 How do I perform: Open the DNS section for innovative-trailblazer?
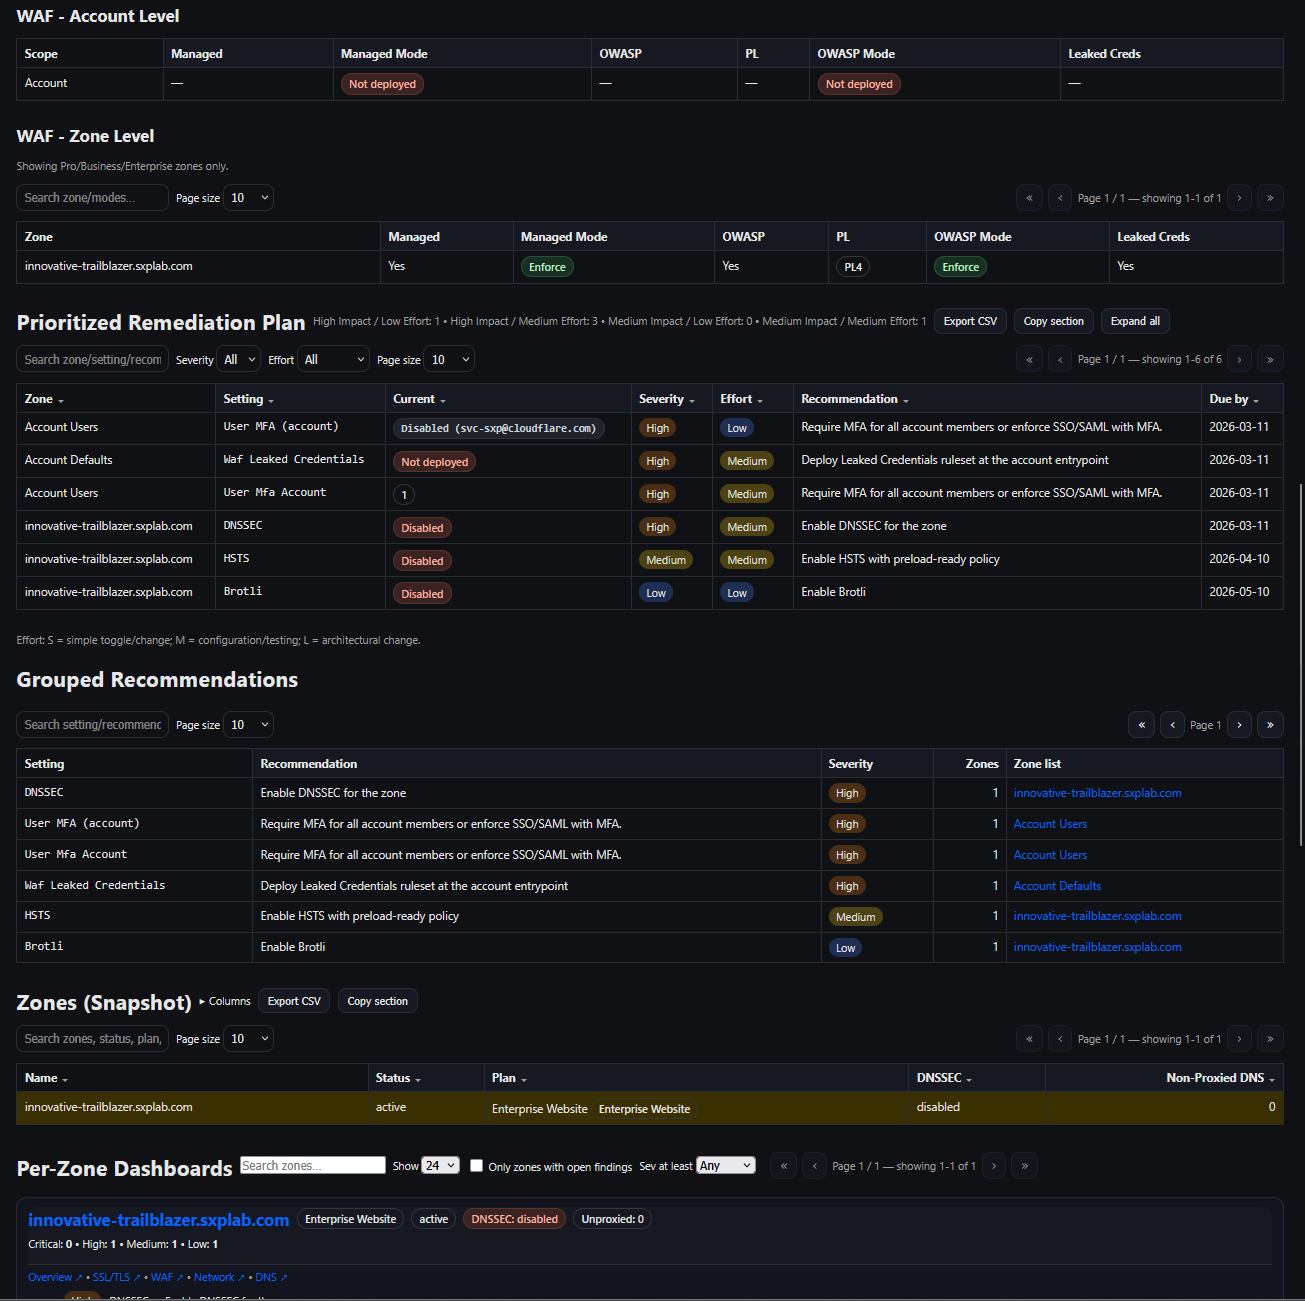(x=265, y=1277)
